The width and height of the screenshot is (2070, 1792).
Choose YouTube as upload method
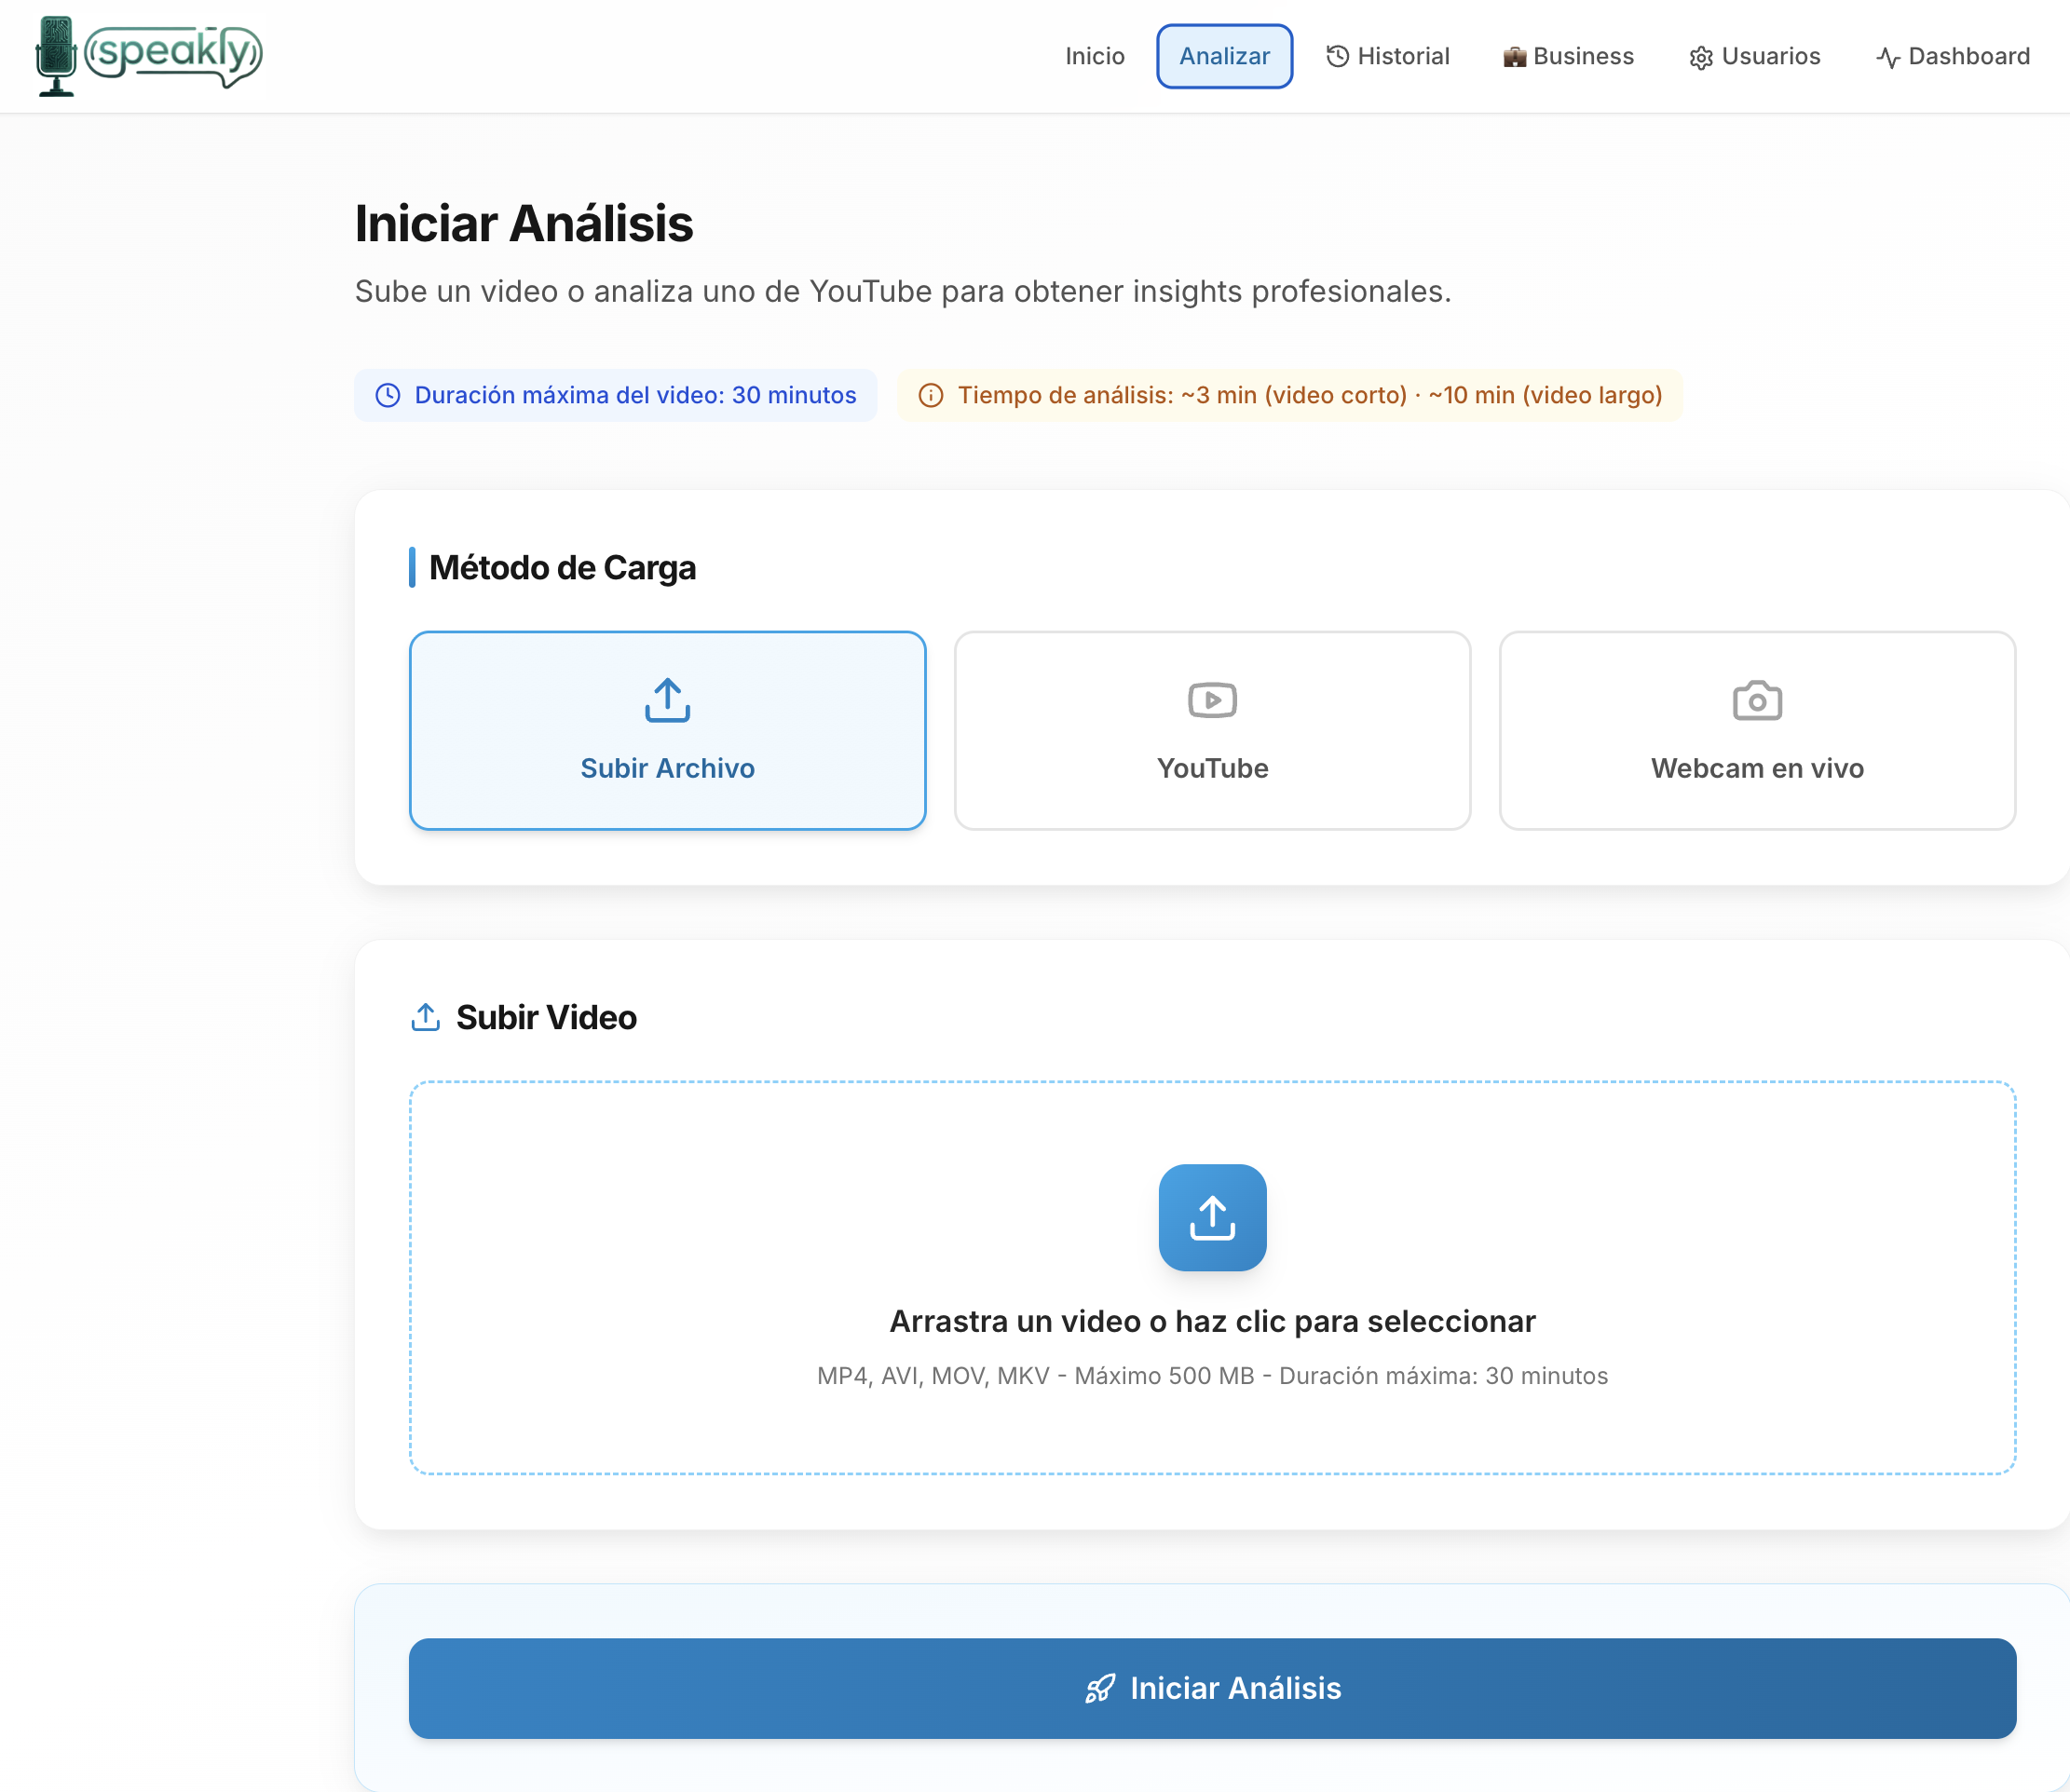click(1212, 730)
